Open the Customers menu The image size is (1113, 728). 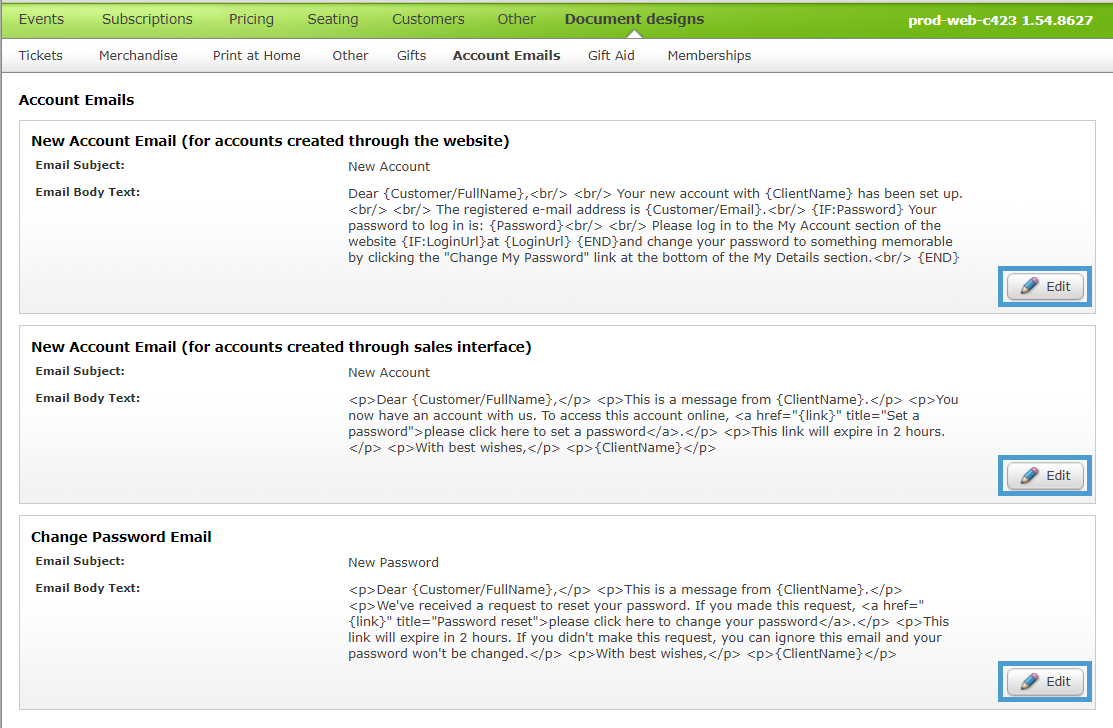(x=428, y=19)
